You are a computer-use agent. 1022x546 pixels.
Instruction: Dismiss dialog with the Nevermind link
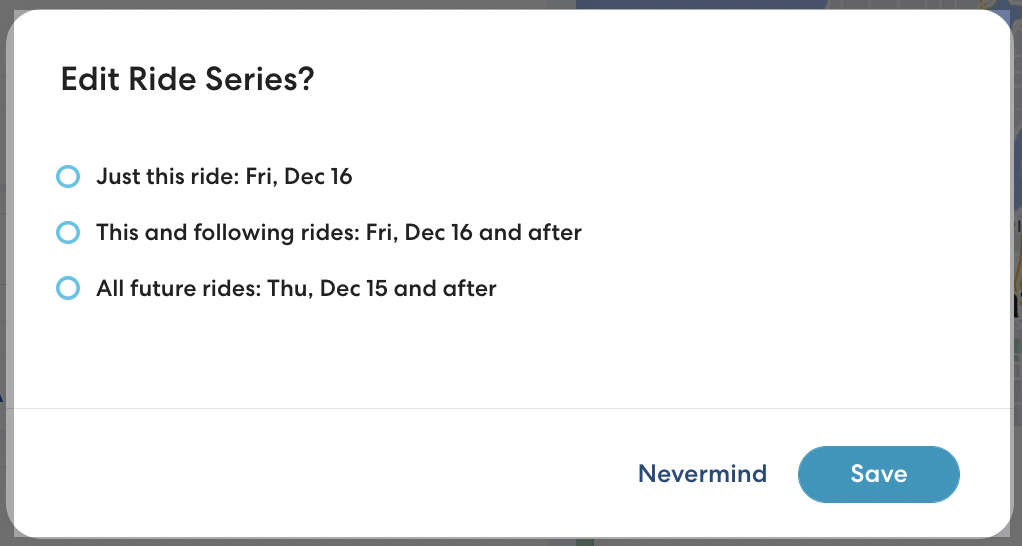[702, 474]
